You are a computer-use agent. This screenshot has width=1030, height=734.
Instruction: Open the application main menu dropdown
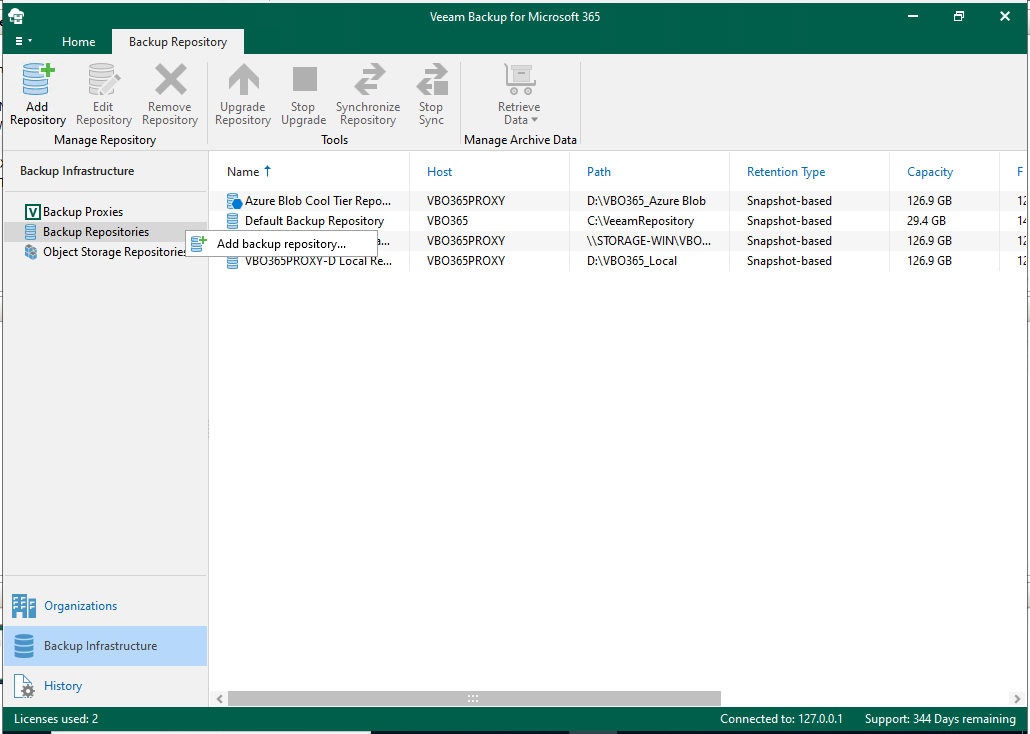point(23,41)
